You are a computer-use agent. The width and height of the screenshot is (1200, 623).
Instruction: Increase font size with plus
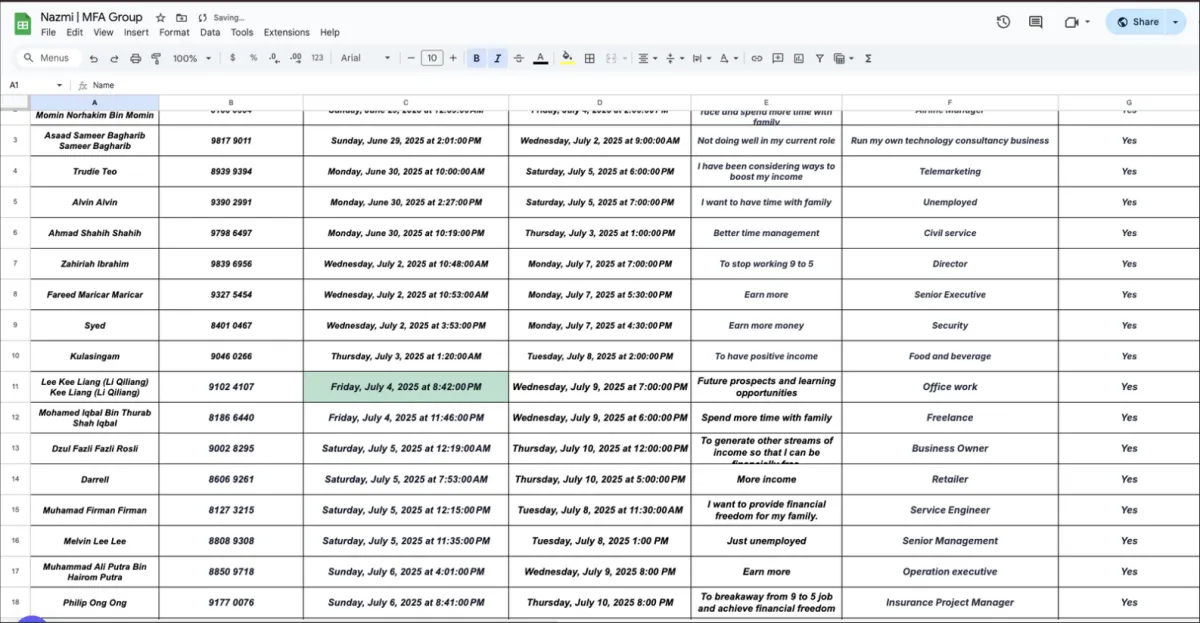tap(453, 58)
